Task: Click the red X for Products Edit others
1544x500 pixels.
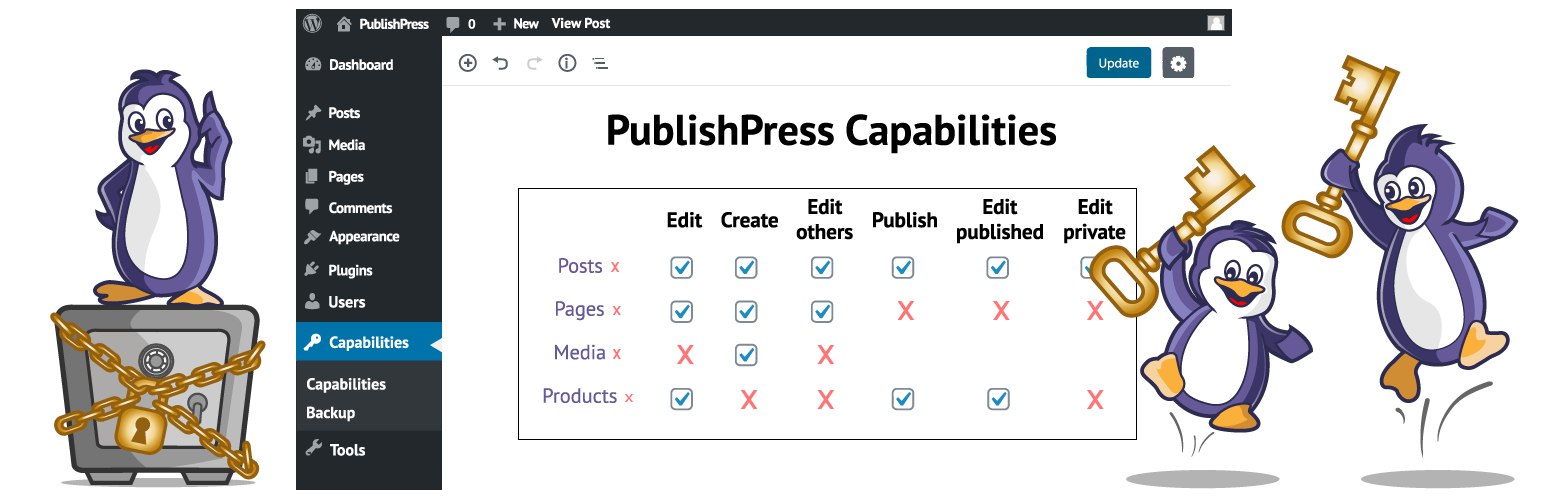Action: tap(825, 400)
